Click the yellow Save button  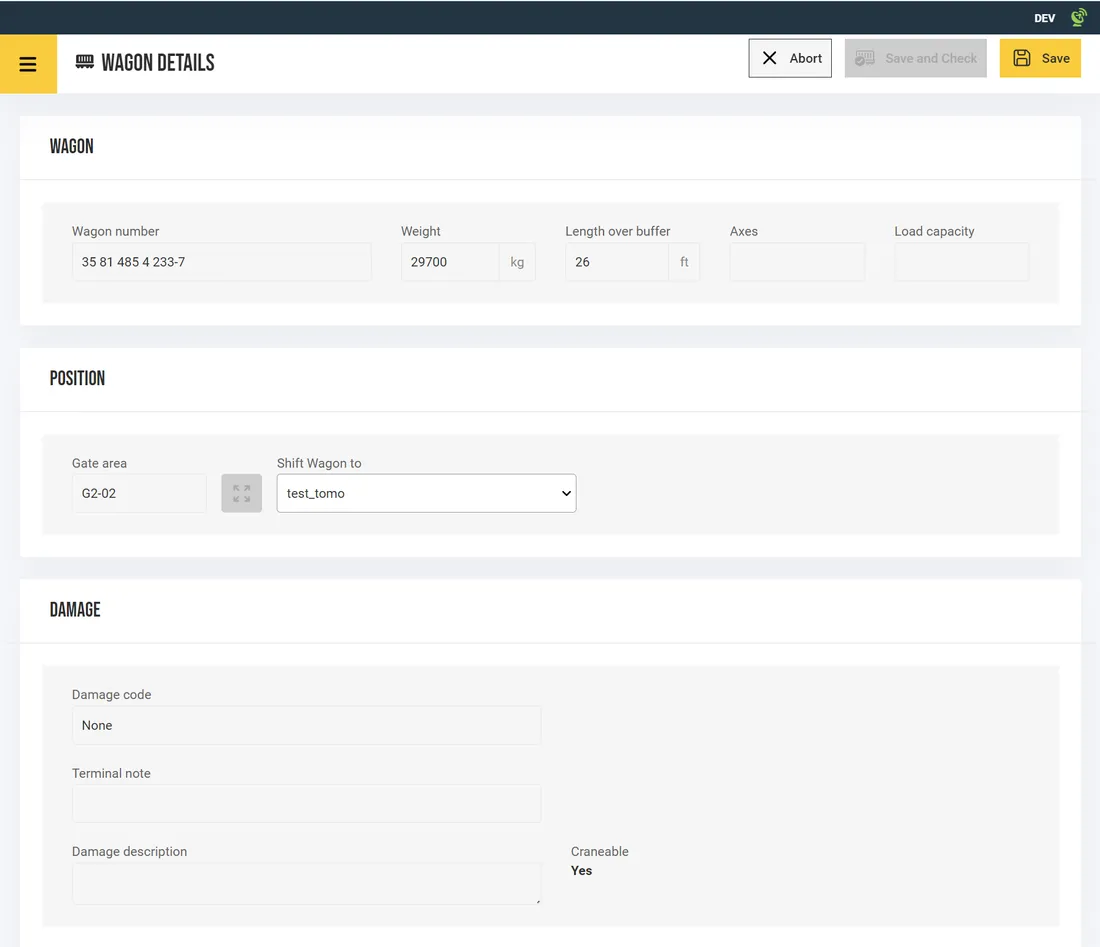[1040, 58]
